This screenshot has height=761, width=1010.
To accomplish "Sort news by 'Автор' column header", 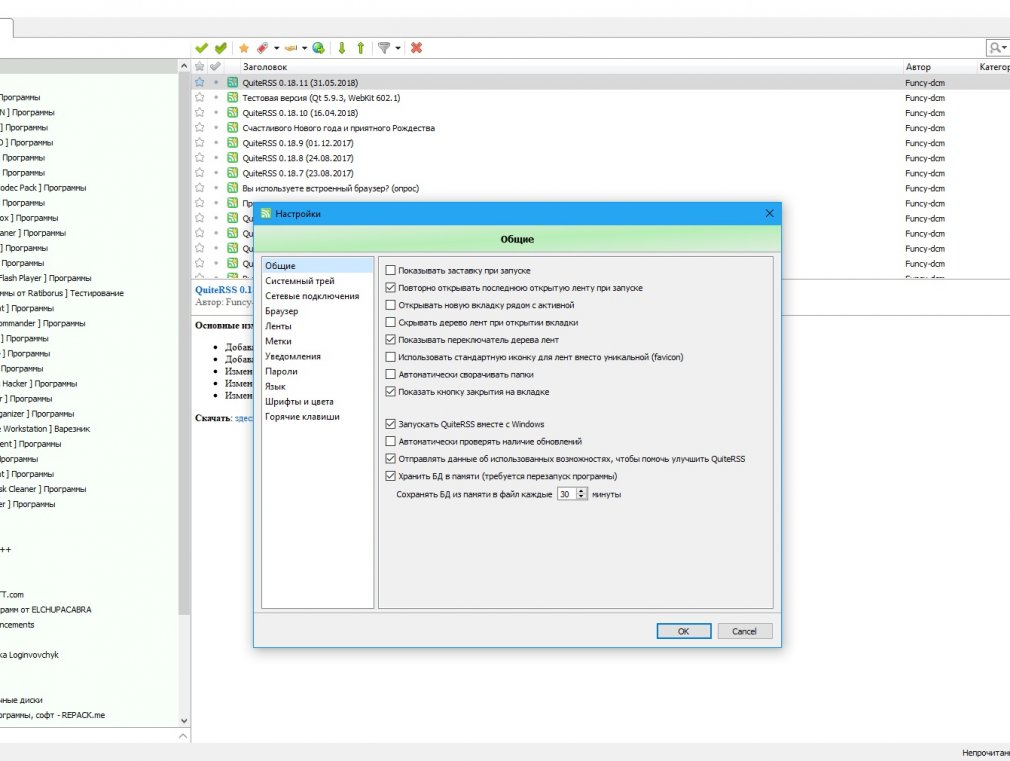I will [x=939, y=66].
